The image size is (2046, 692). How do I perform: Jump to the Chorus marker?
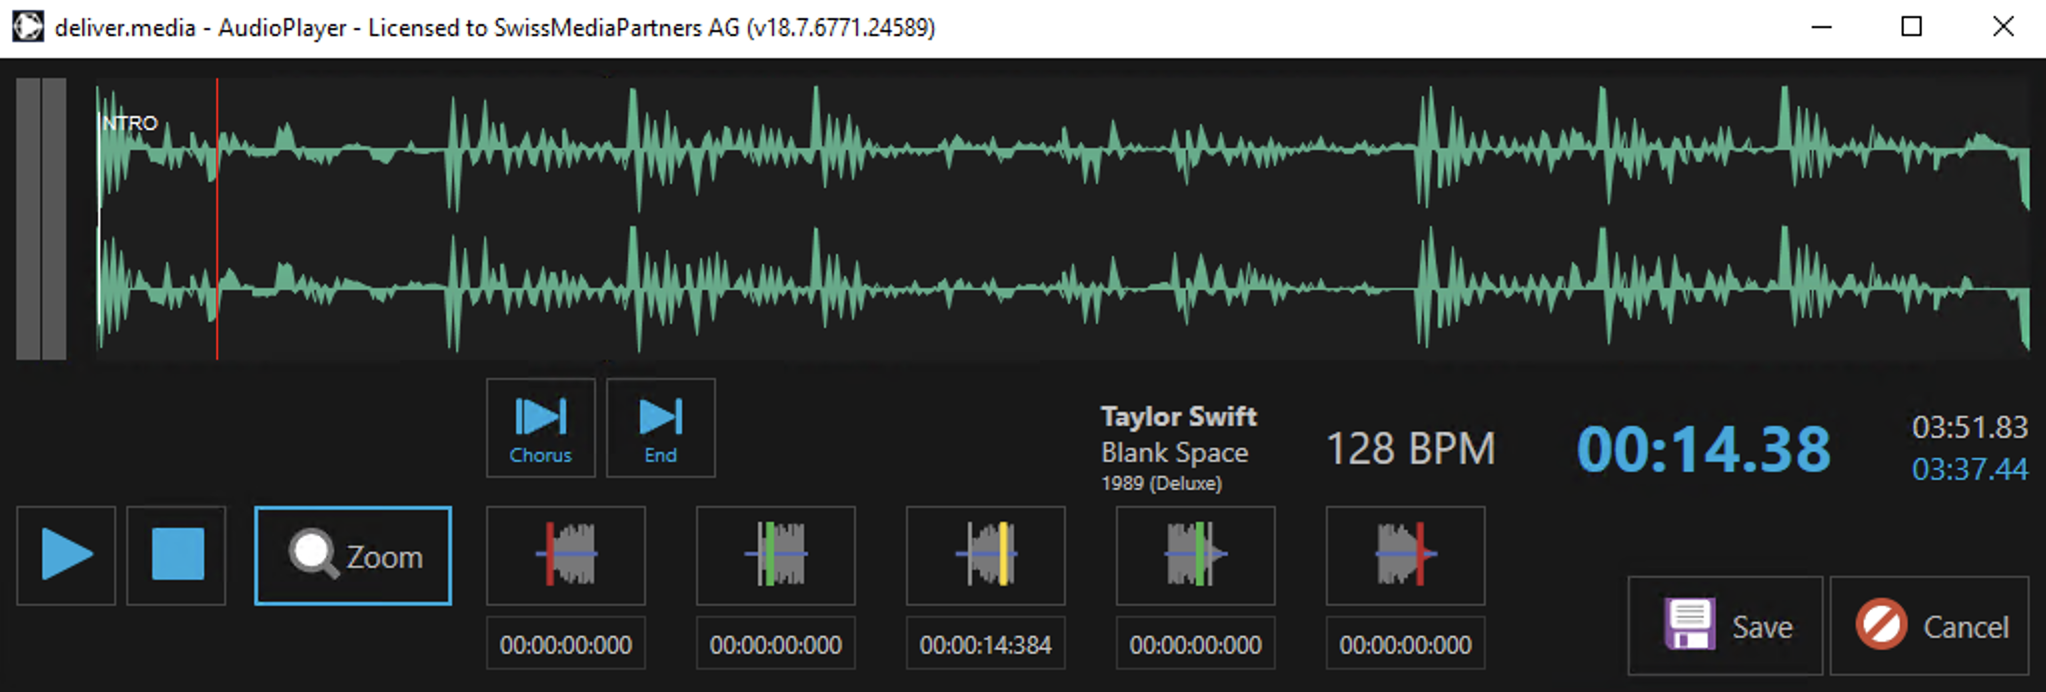pos(541,428)
